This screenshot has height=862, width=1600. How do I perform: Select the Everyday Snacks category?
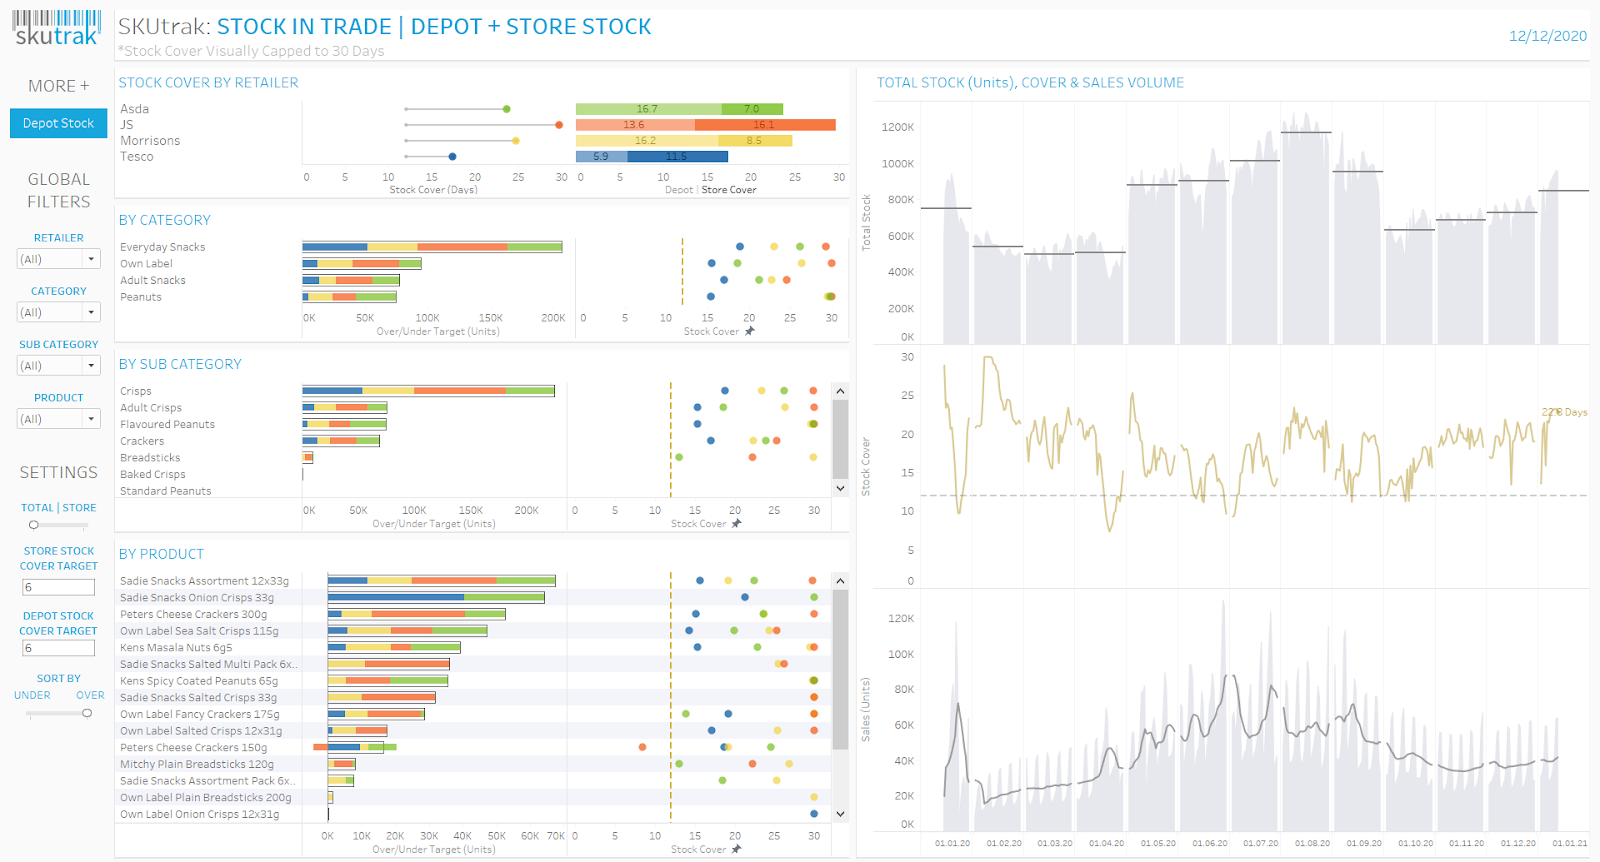(x=163, y=247)
